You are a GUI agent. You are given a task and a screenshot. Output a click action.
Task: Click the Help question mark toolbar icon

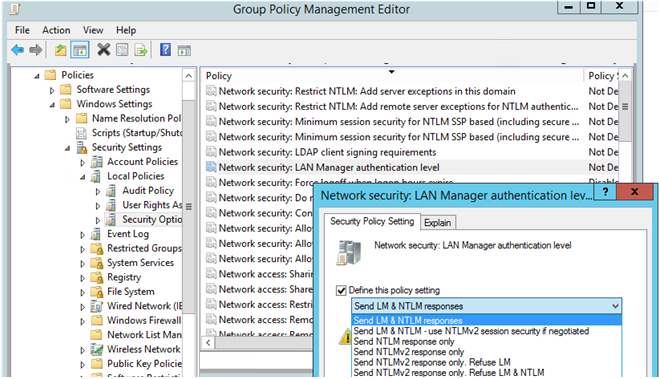pyautogui.click(x=165, y=50)
